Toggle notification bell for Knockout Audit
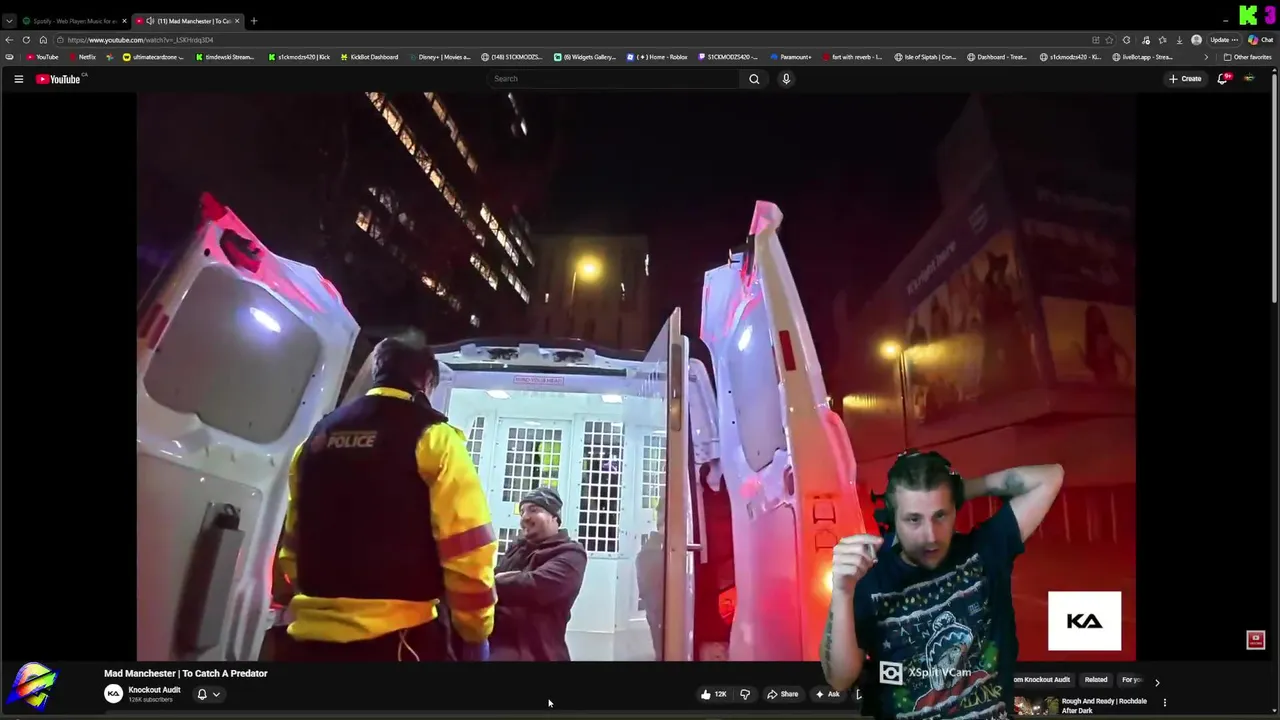This screenshot has height=720, width=1280. click(x=202, y=694)
